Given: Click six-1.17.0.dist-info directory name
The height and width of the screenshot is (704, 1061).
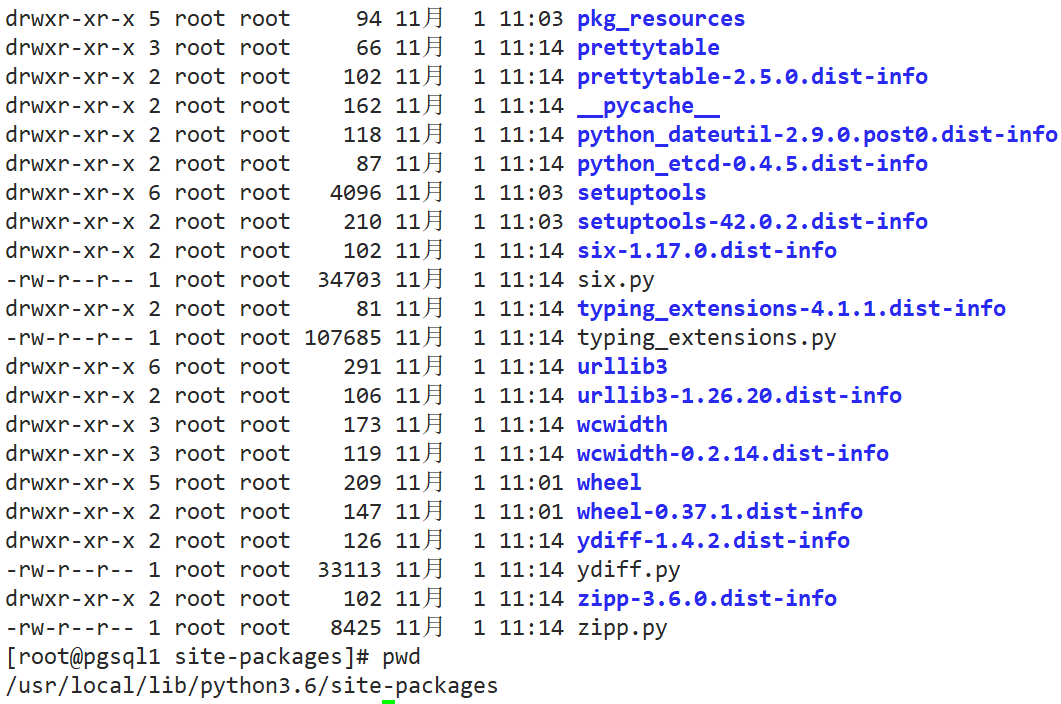Looking at the screenshot, I should point(706,251).
